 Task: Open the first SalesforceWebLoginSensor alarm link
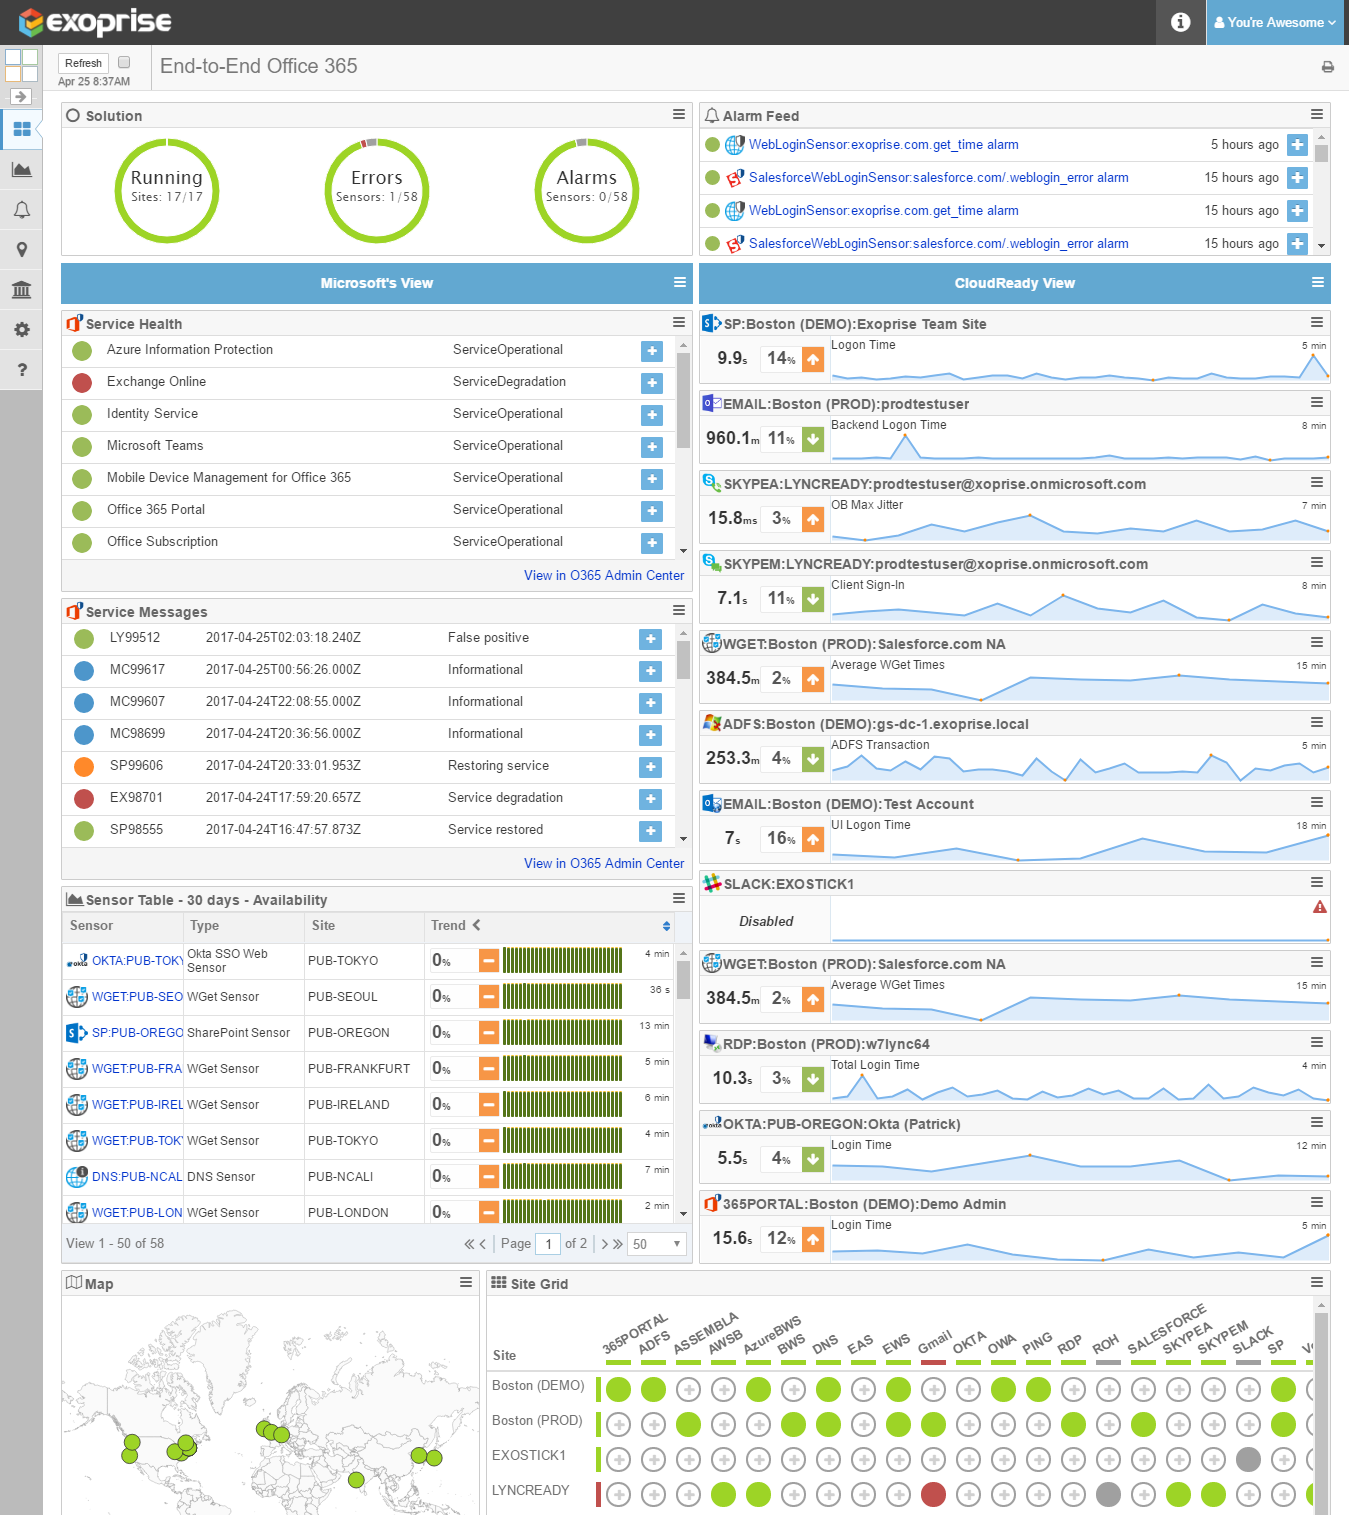click(938, 178)
